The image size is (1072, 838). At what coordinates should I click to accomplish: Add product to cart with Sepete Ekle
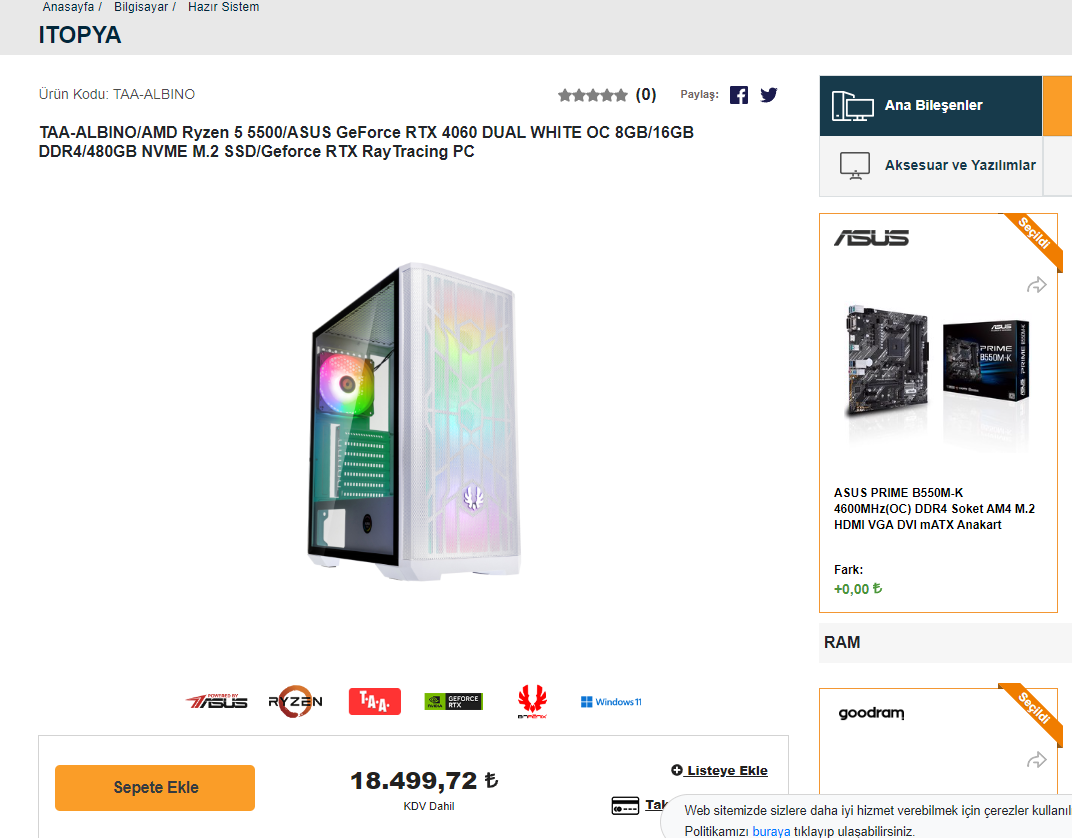(155, 788)
